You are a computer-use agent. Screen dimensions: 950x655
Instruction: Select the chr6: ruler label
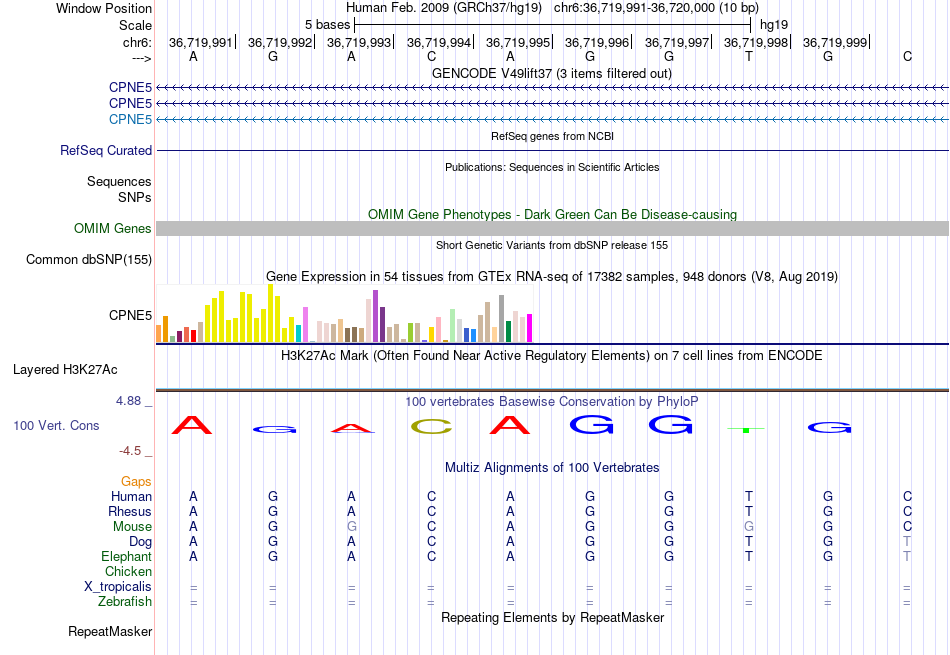138,42
